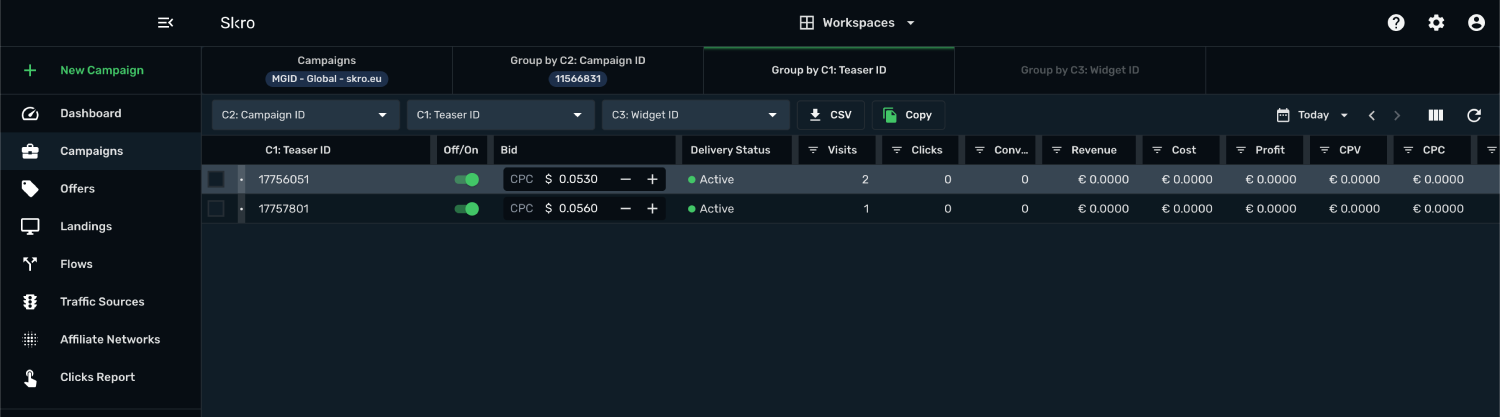Open the Revenue column filter icon
The height and width of the screenshot is (417, 1500).
click(x=1056, y=150)
